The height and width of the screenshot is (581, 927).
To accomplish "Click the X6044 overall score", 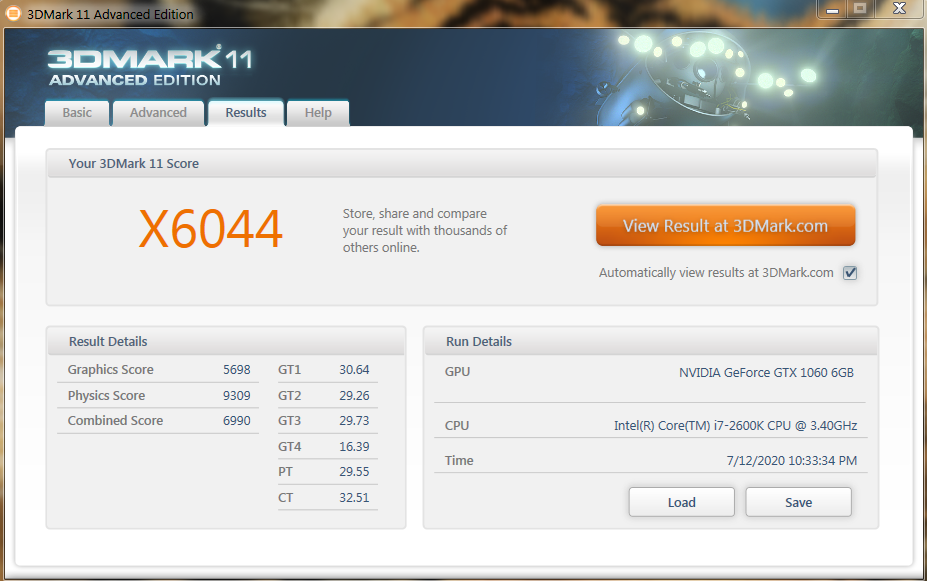I will point(210,229).
